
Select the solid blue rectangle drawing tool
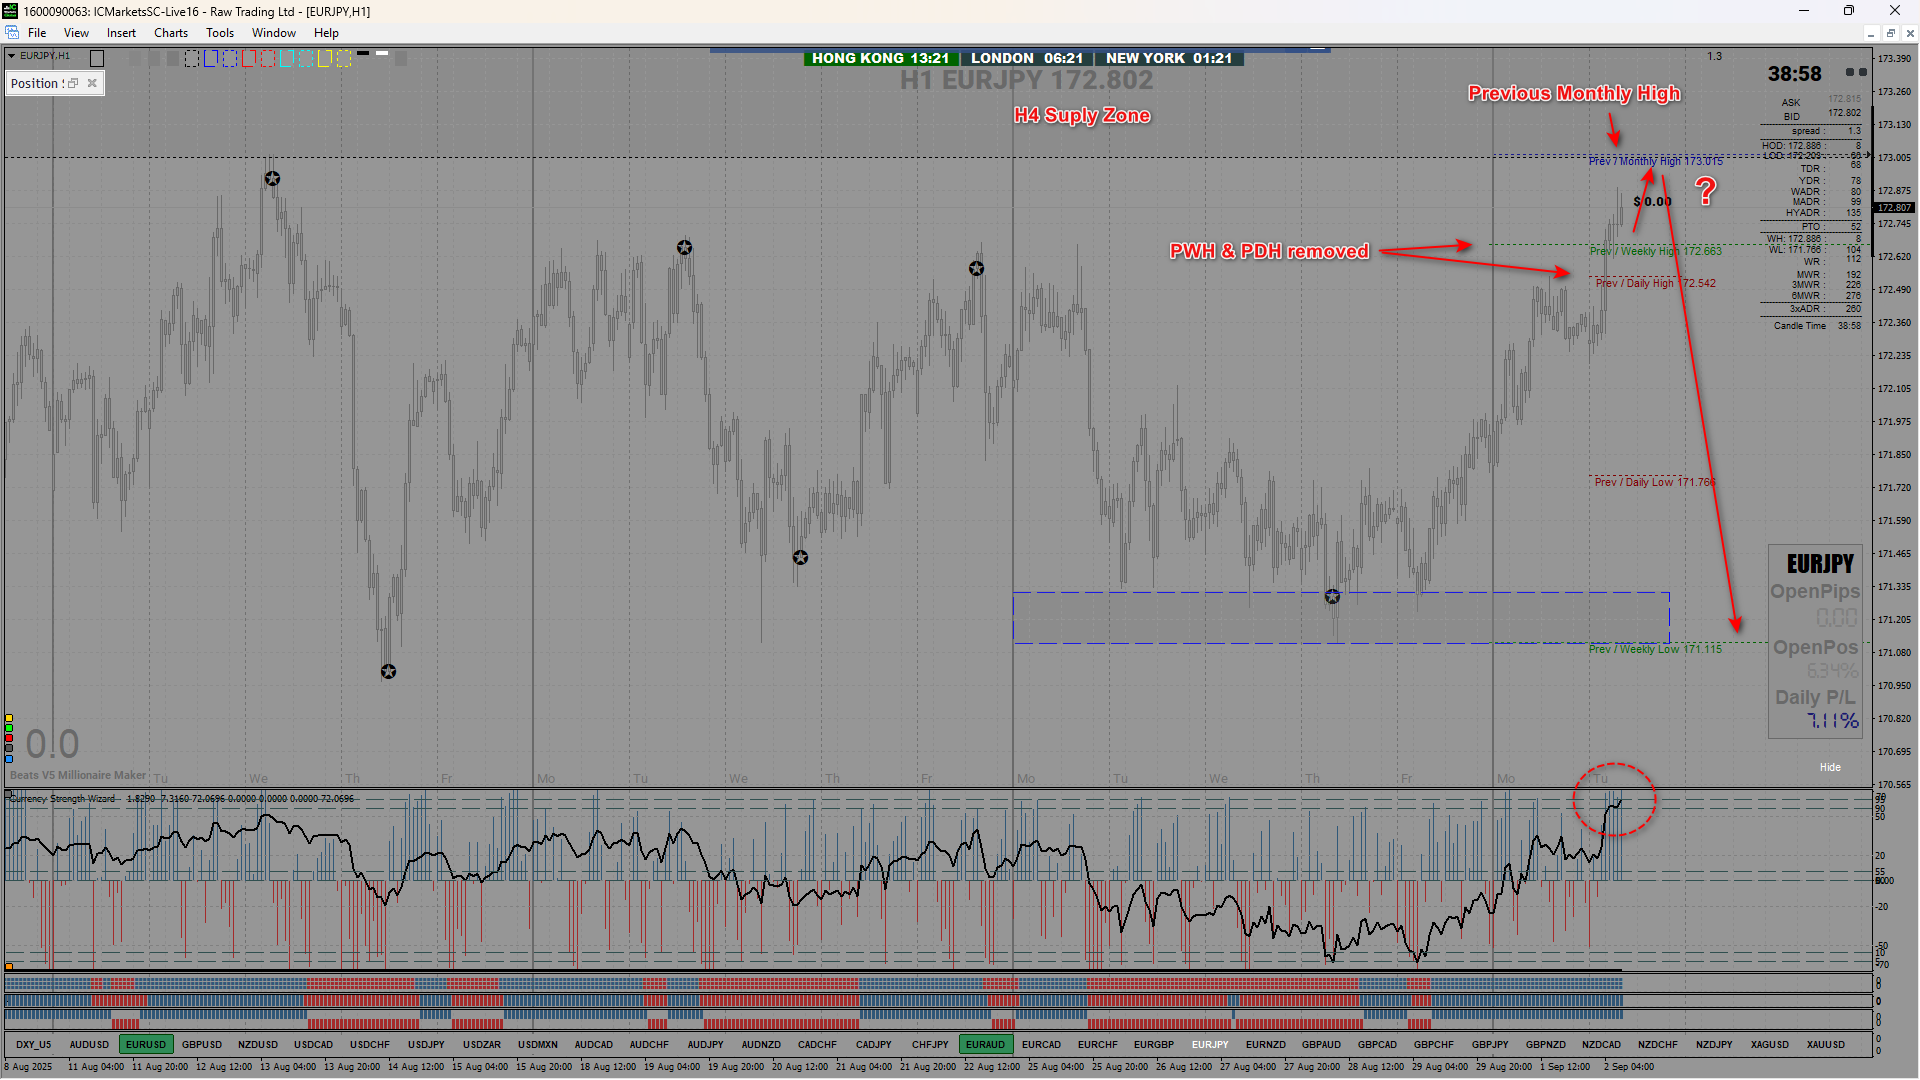tap(211, 59)
